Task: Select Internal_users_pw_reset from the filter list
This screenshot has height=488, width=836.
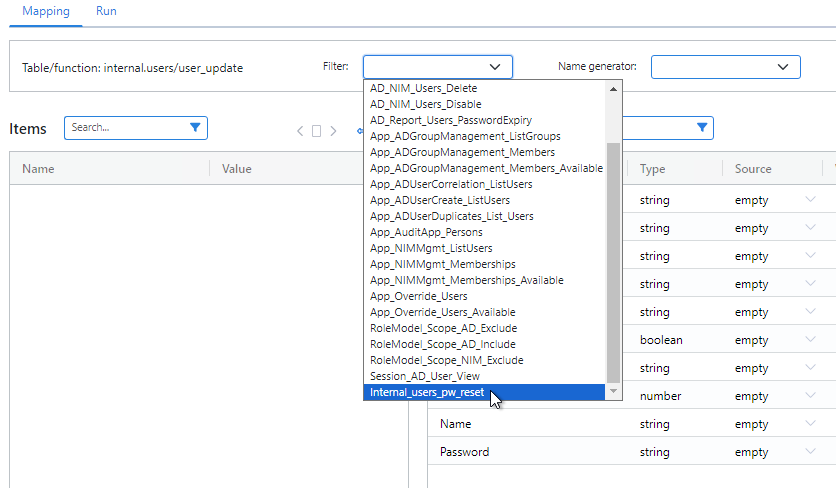Action: click(427, 392)
